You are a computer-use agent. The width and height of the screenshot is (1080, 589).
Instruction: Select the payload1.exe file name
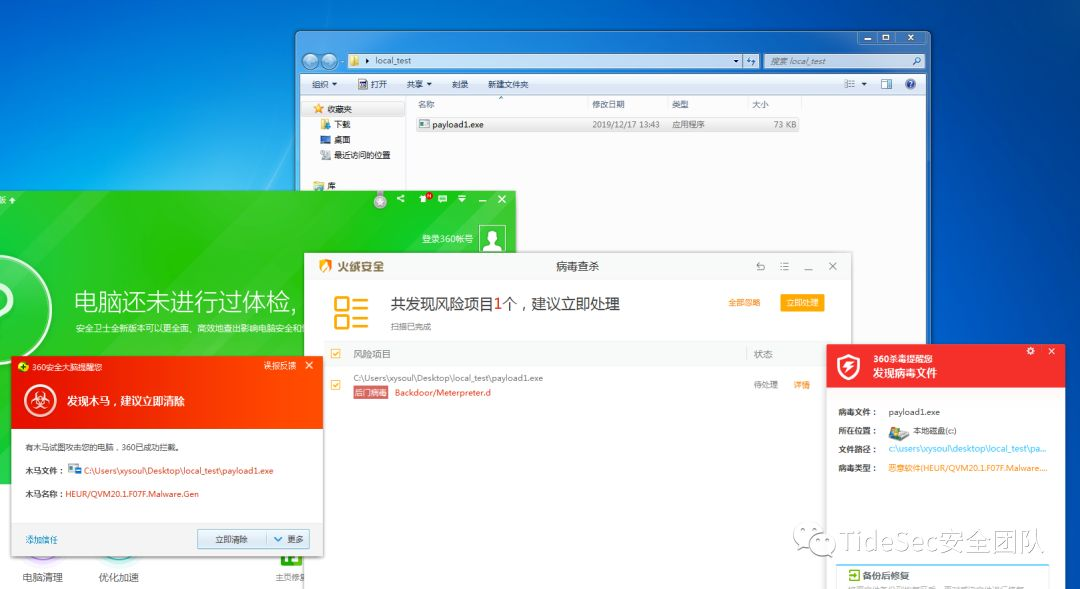[458, 125]
